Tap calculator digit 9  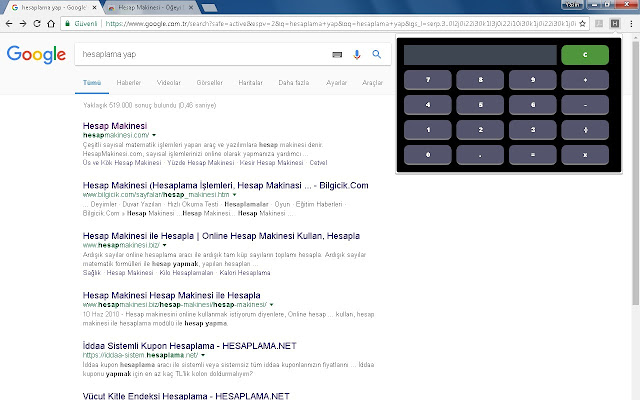coord(533,80)
